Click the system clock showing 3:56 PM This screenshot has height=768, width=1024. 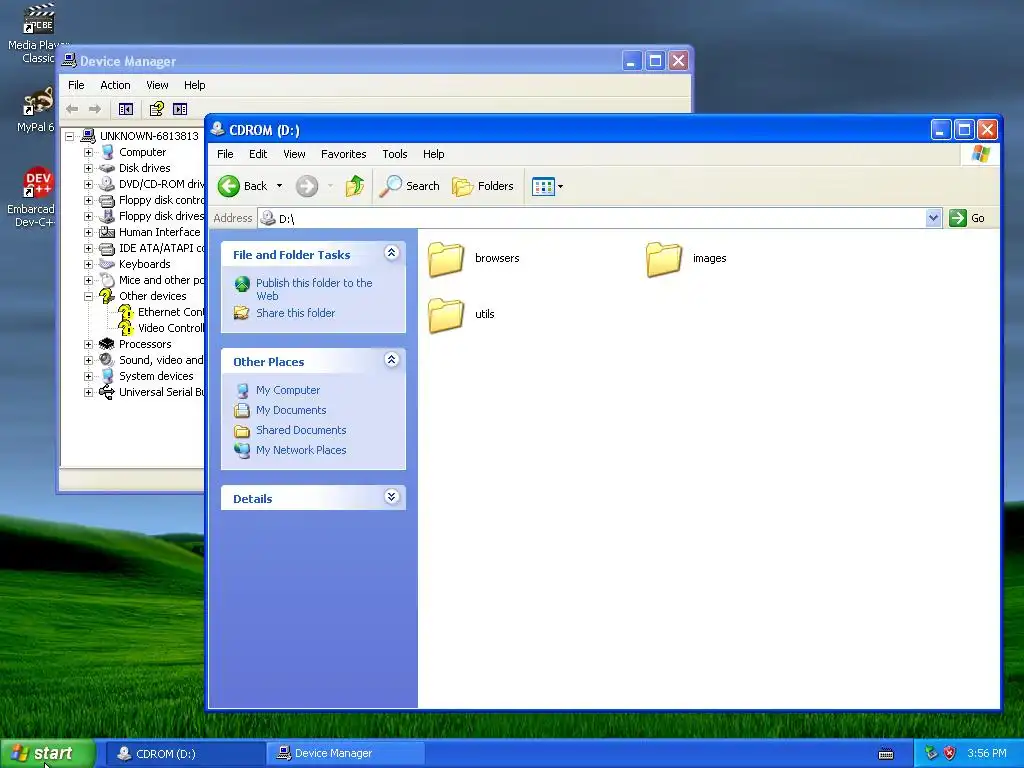click(x=987, y=754)
